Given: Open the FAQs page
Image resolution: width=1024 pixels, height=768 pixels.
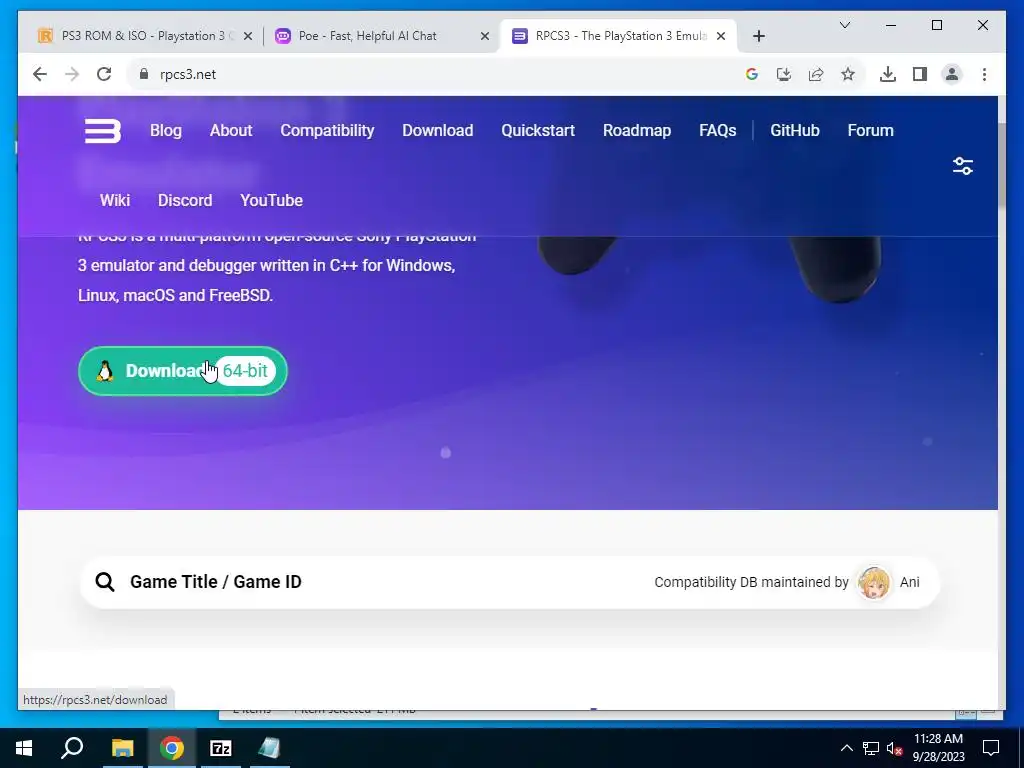Looking at the screenshot, I should 718,131.
